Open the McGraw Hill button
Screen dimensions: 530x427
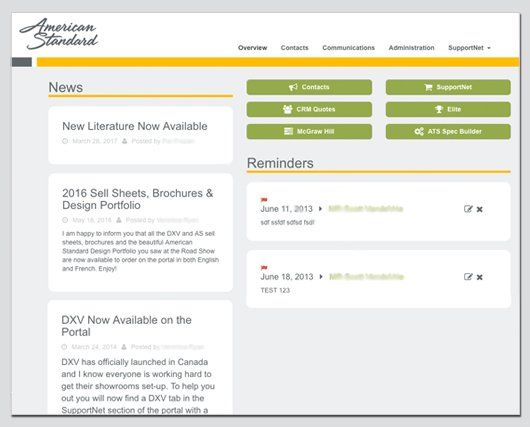(x=309, y=132)
